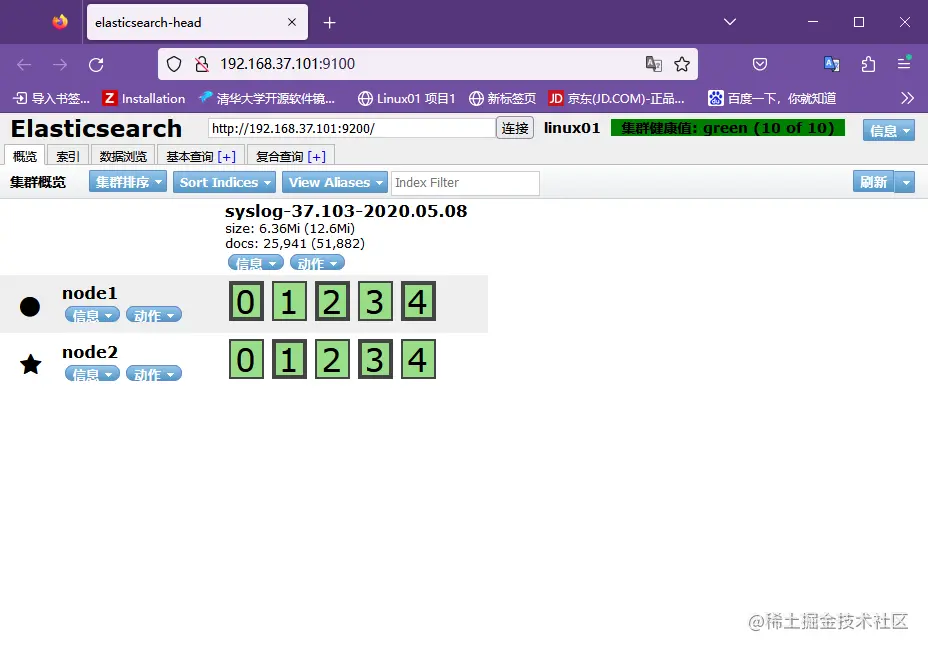Select shard 0 on node2
928x651 pixels.
[x=246, y=359]
